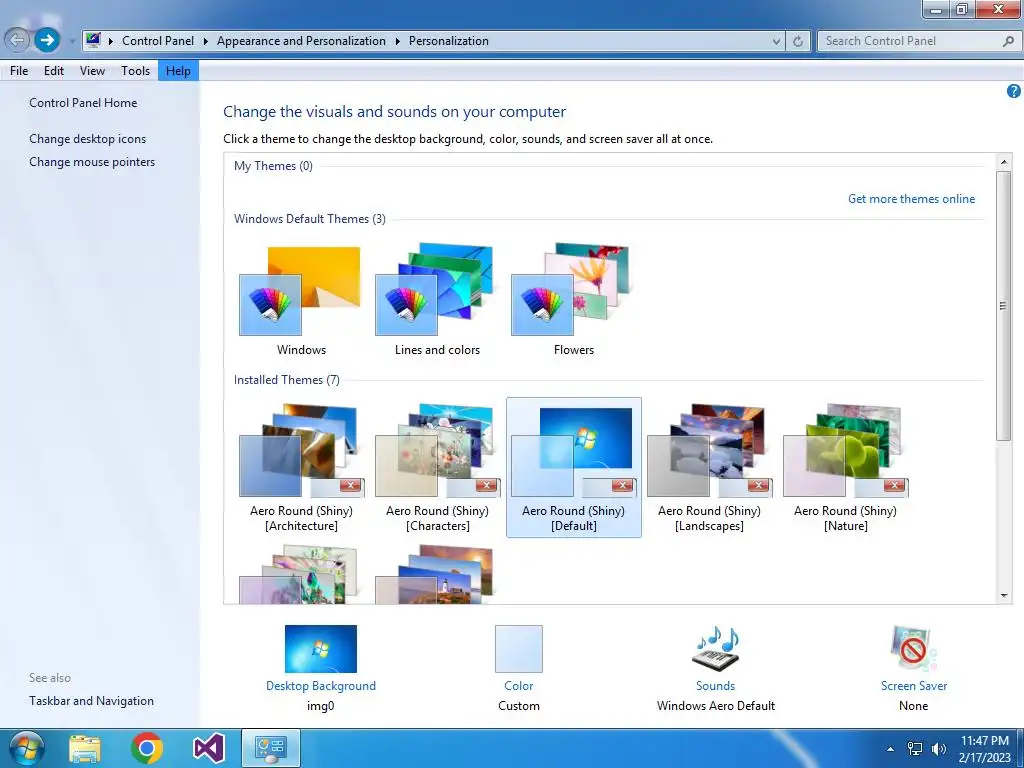1024x768 pixels.
Task: Click the theme list scrollbar thumb
Action: coord(1004,306)
